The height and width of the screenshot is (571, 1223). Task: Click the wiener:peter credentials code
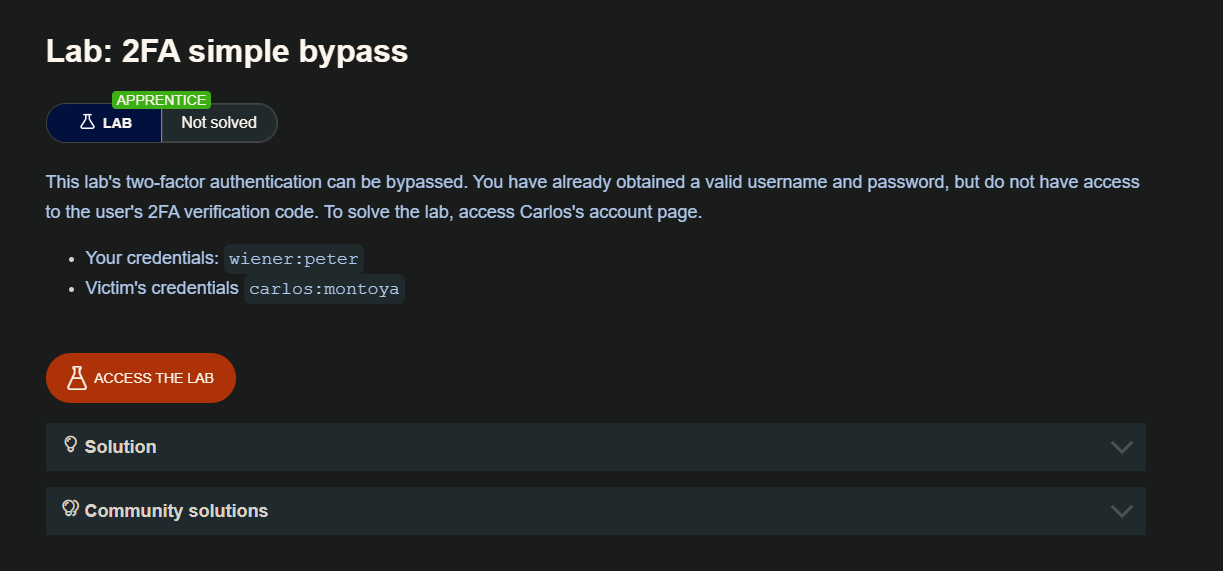click(x=293, y=259)
